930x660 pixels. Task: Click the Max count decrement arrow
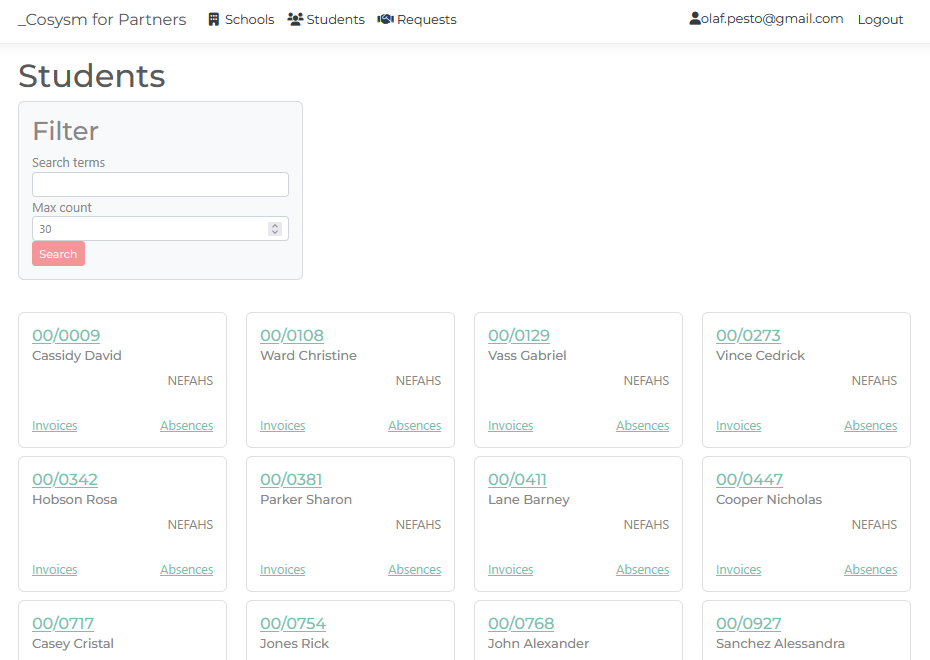pos(274,232)
